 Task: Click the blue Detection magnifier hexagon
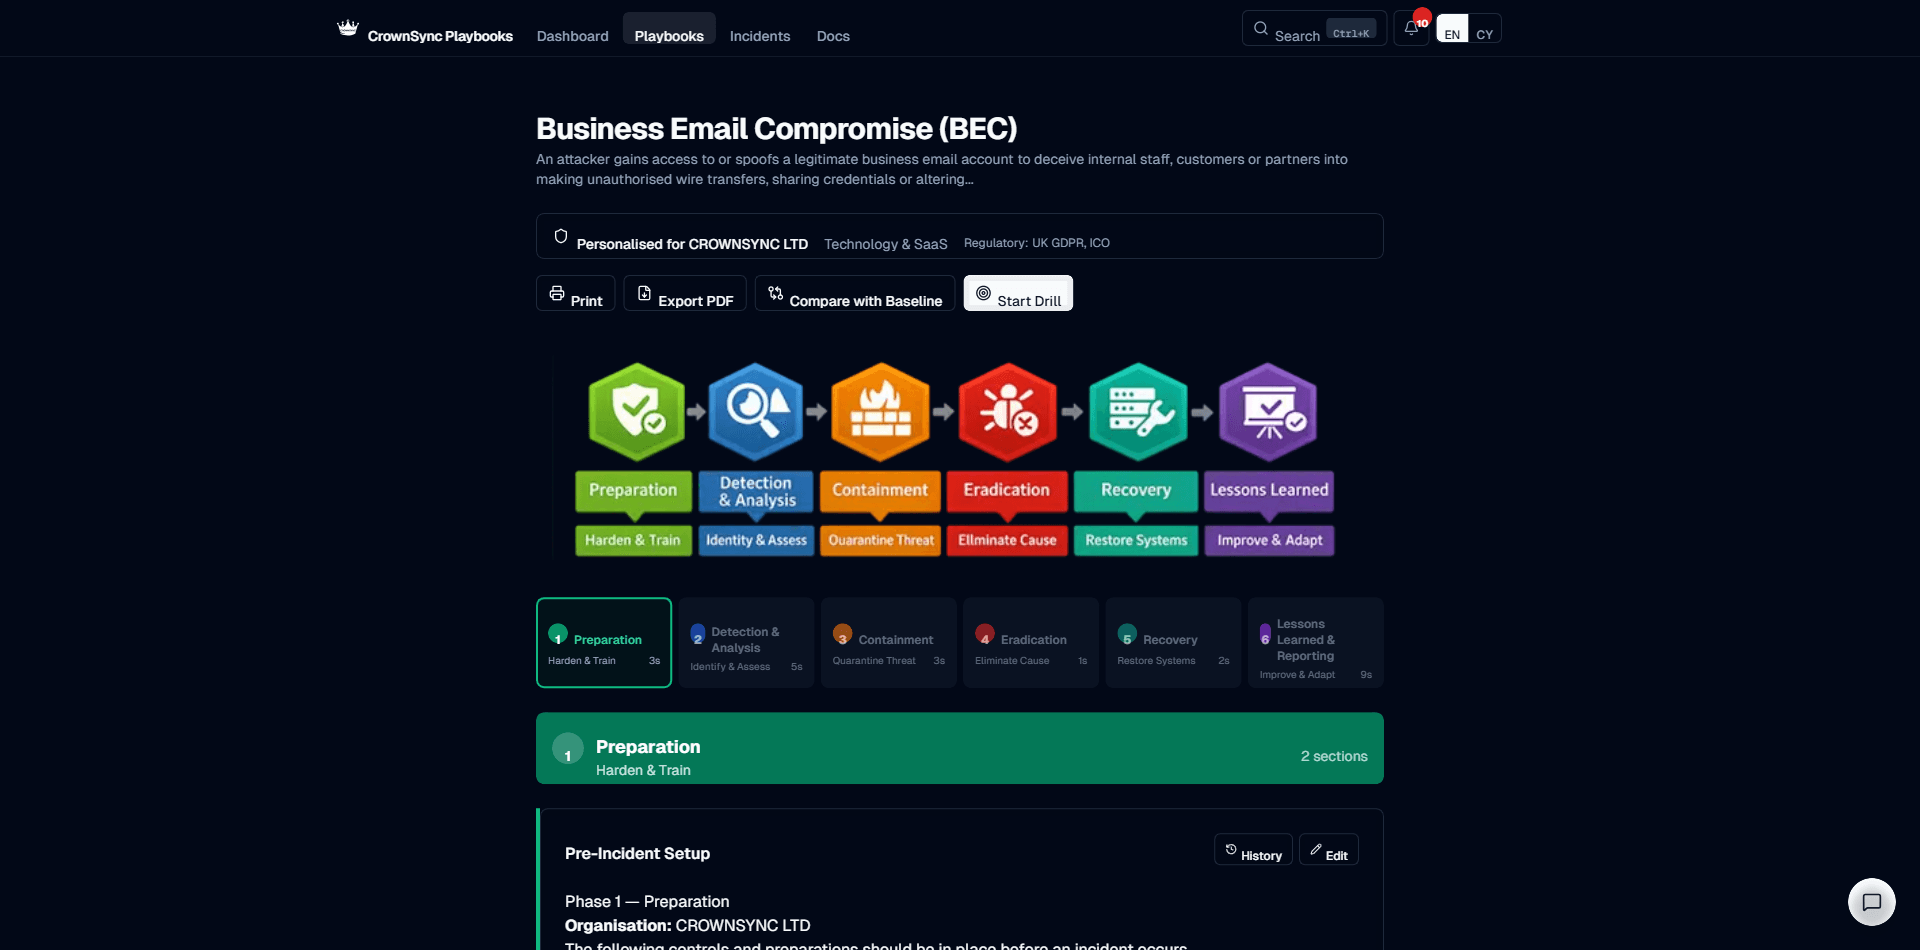coord(756,411)
